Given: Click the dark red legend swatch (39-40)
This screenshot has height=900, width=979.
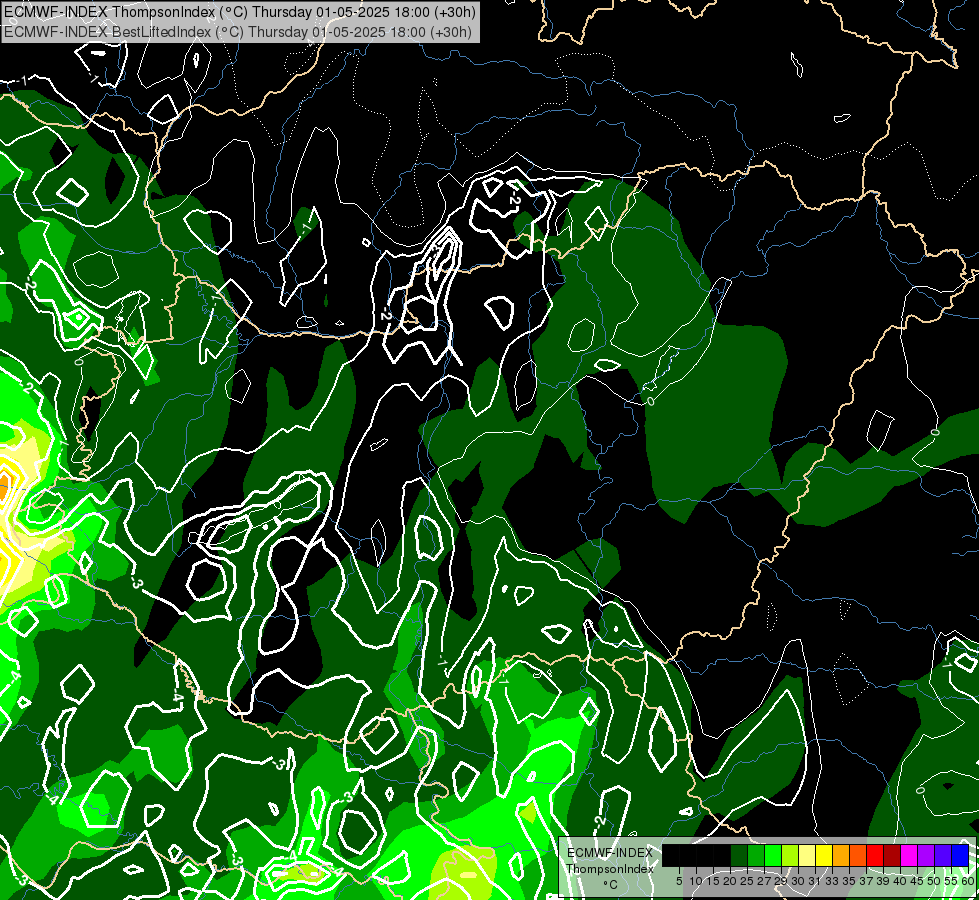Looking at the screenshot, I should click(x=892, y=855).
